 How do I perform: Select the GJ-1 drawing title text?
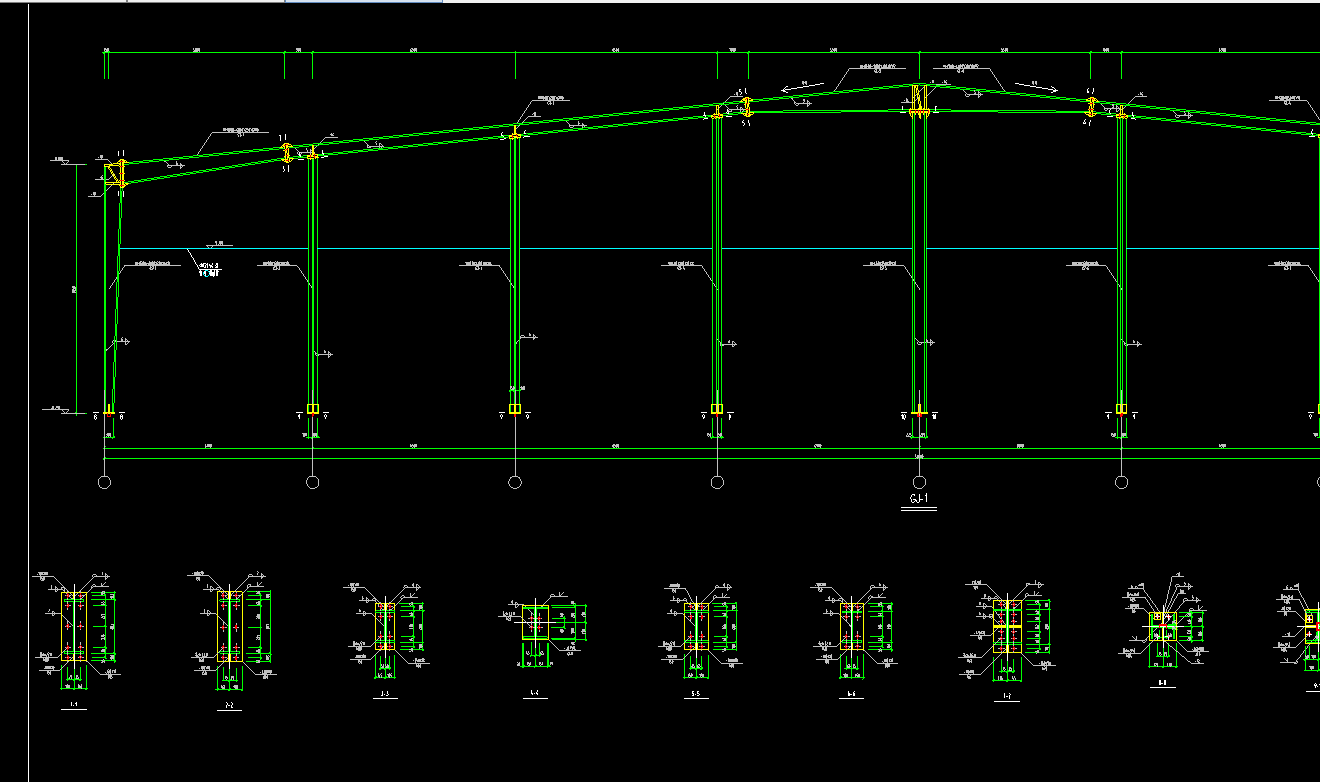(x=919, y=498)
